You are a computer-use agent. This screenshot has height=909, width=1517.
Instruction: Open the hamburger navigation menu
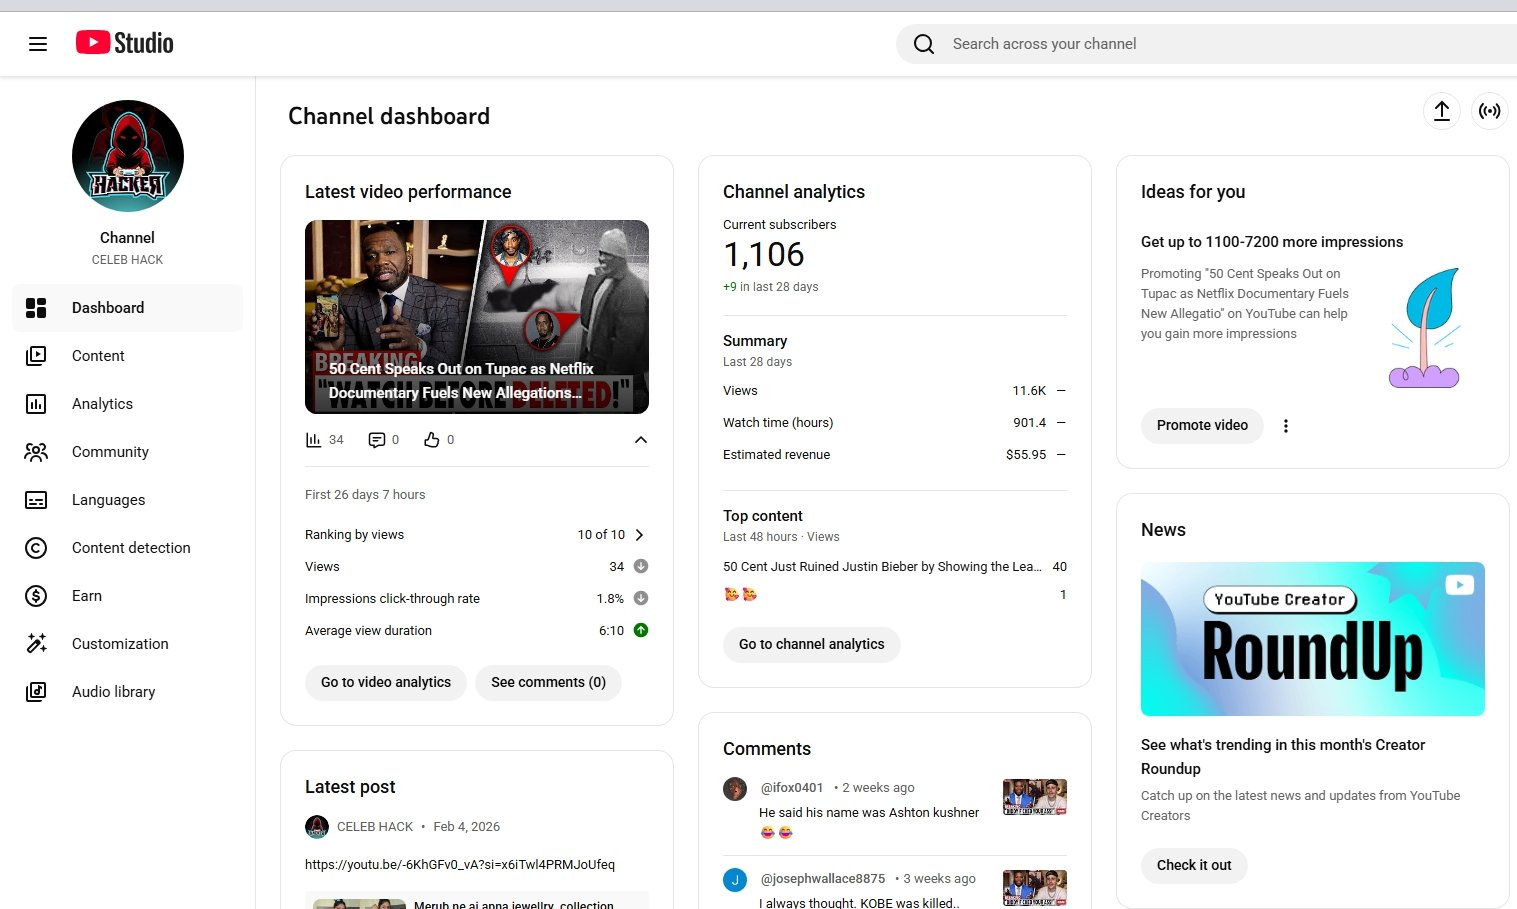(x=38, y=44)
